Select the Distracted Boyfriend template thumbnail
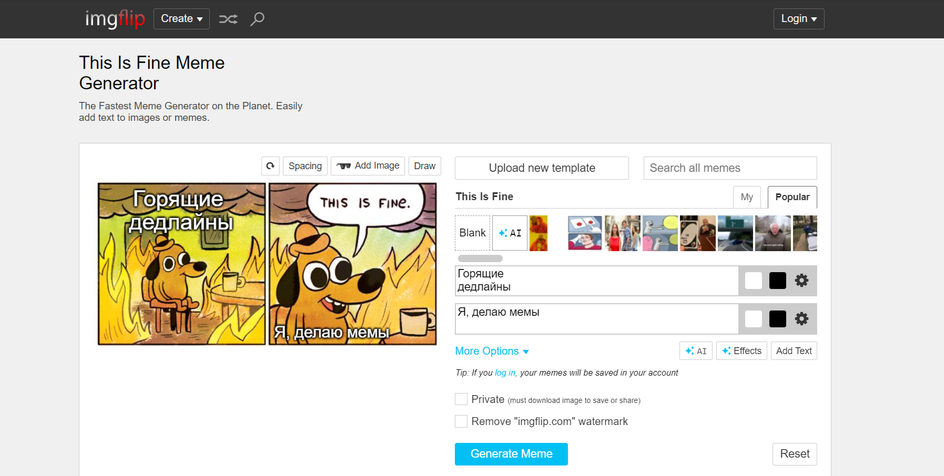 (x=623, y=233)
